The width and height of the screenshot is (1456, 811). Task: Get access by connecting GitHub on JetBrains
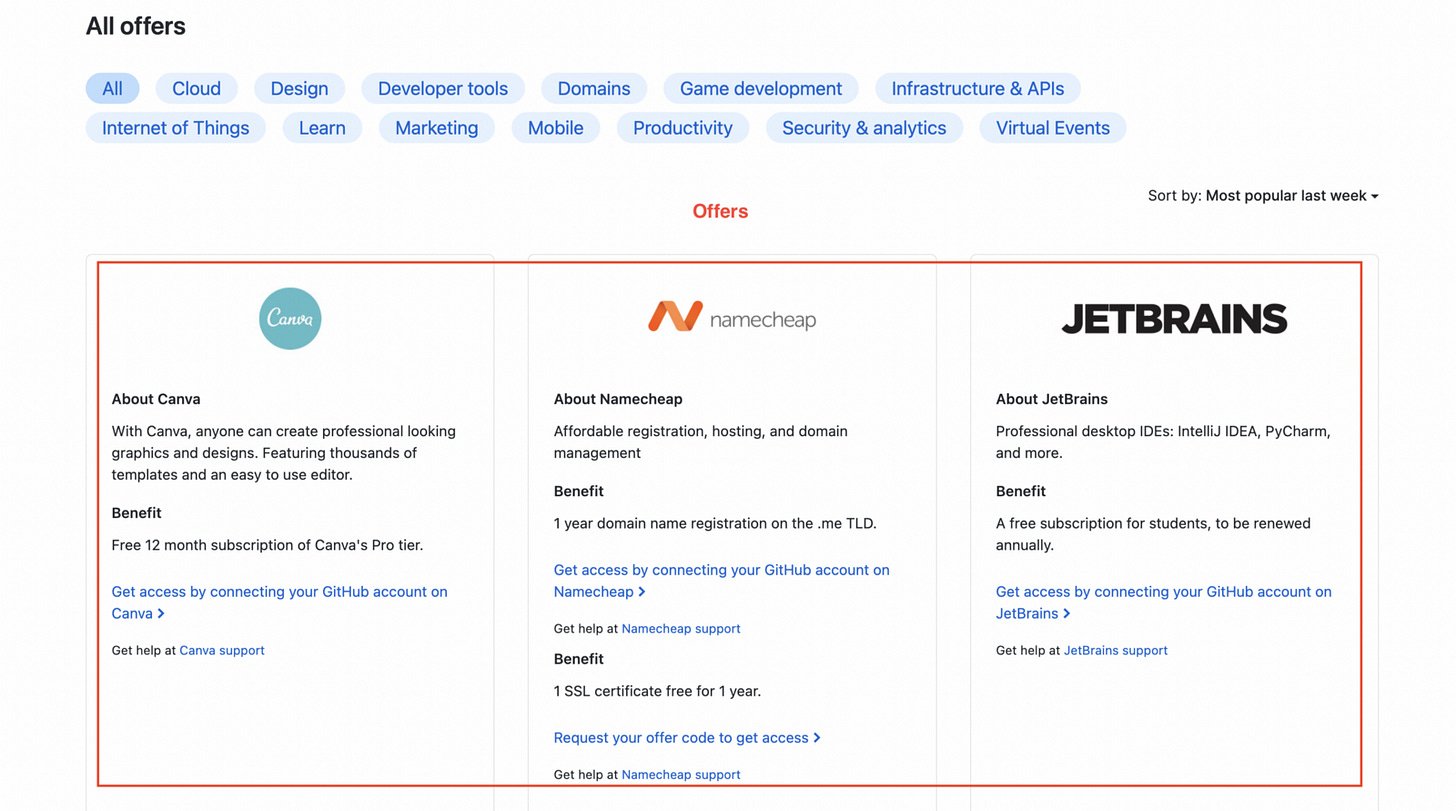tap(1164, 602)
